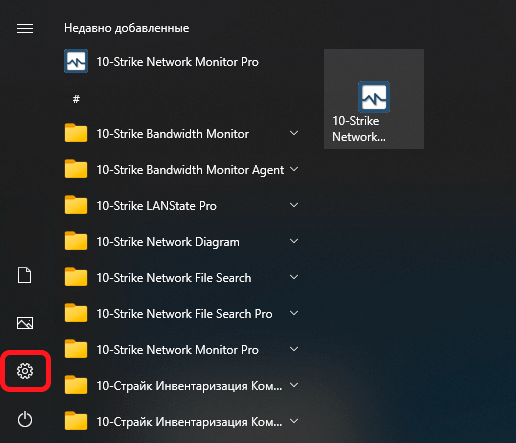The height and width of the screenshot is (443, 516).
Task: Open the hamburger menu at top left
Action: click(25, 29)
